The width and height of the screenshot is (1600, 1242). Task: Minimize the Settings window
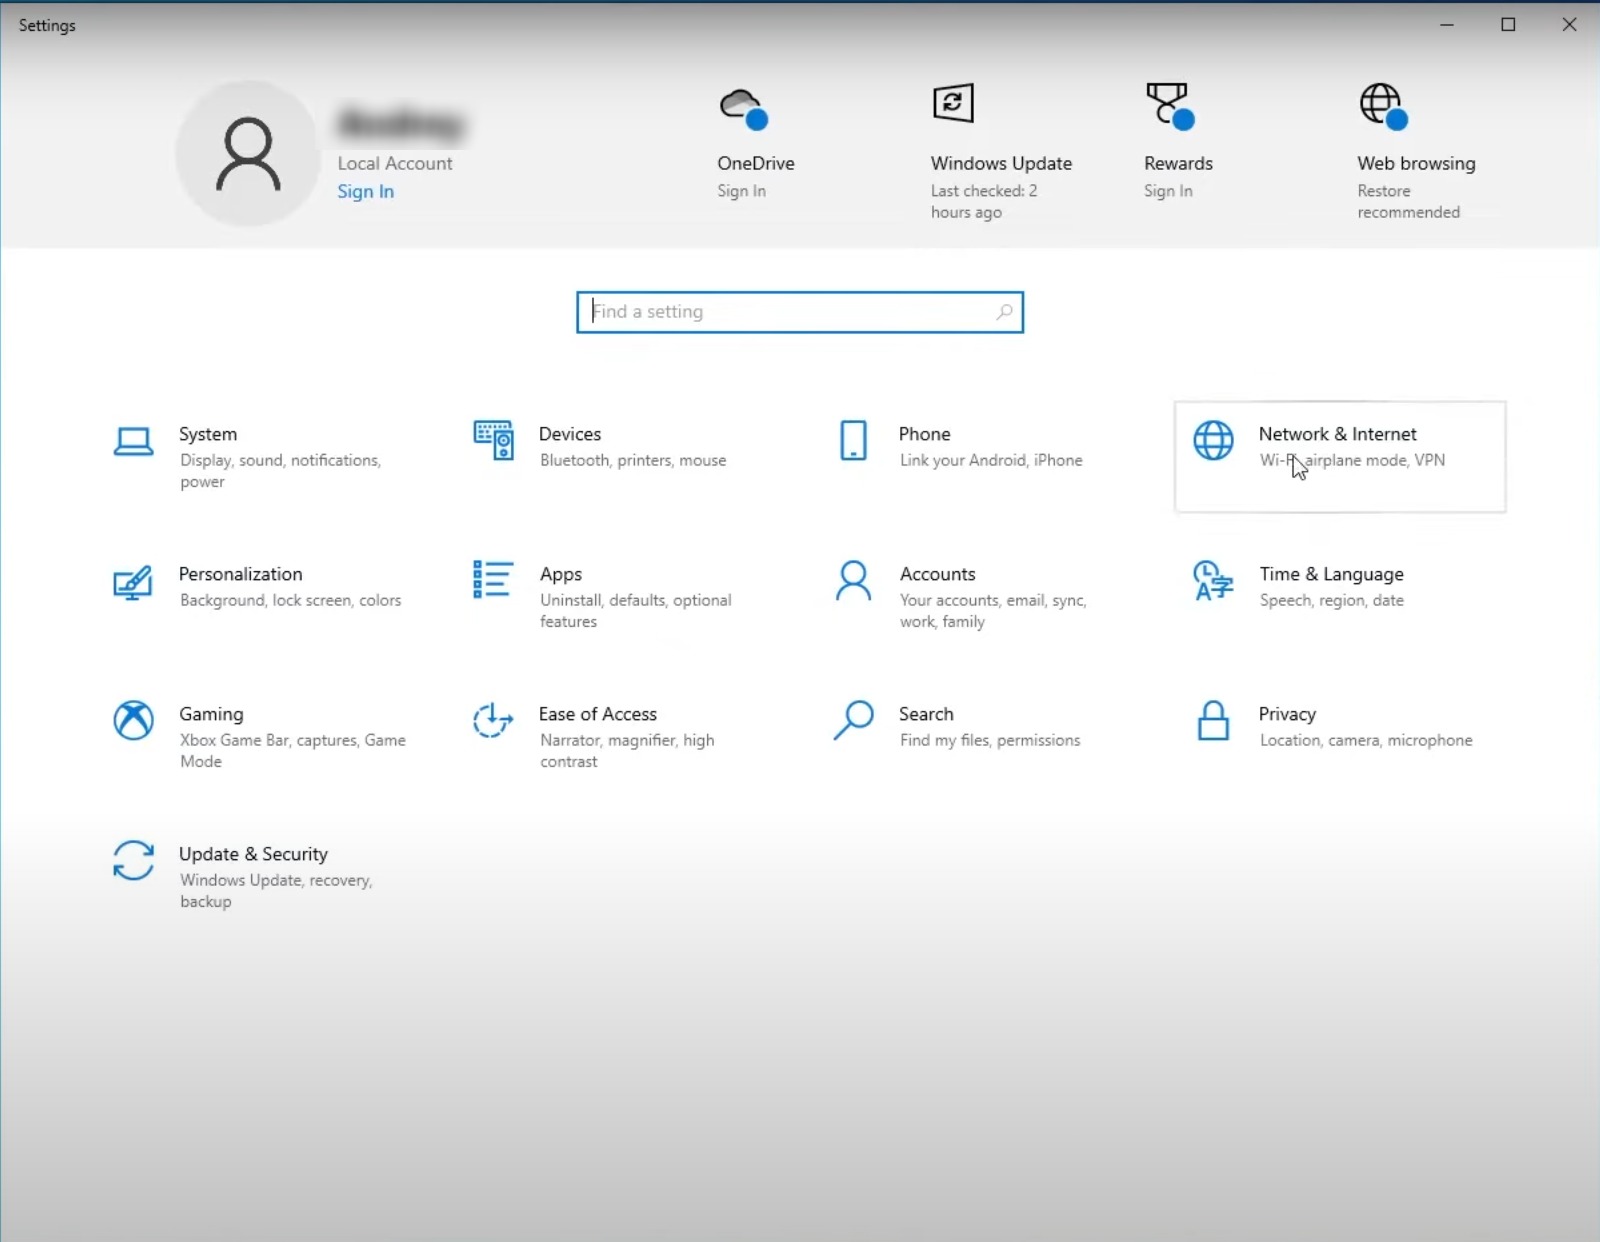[1446, 25]
